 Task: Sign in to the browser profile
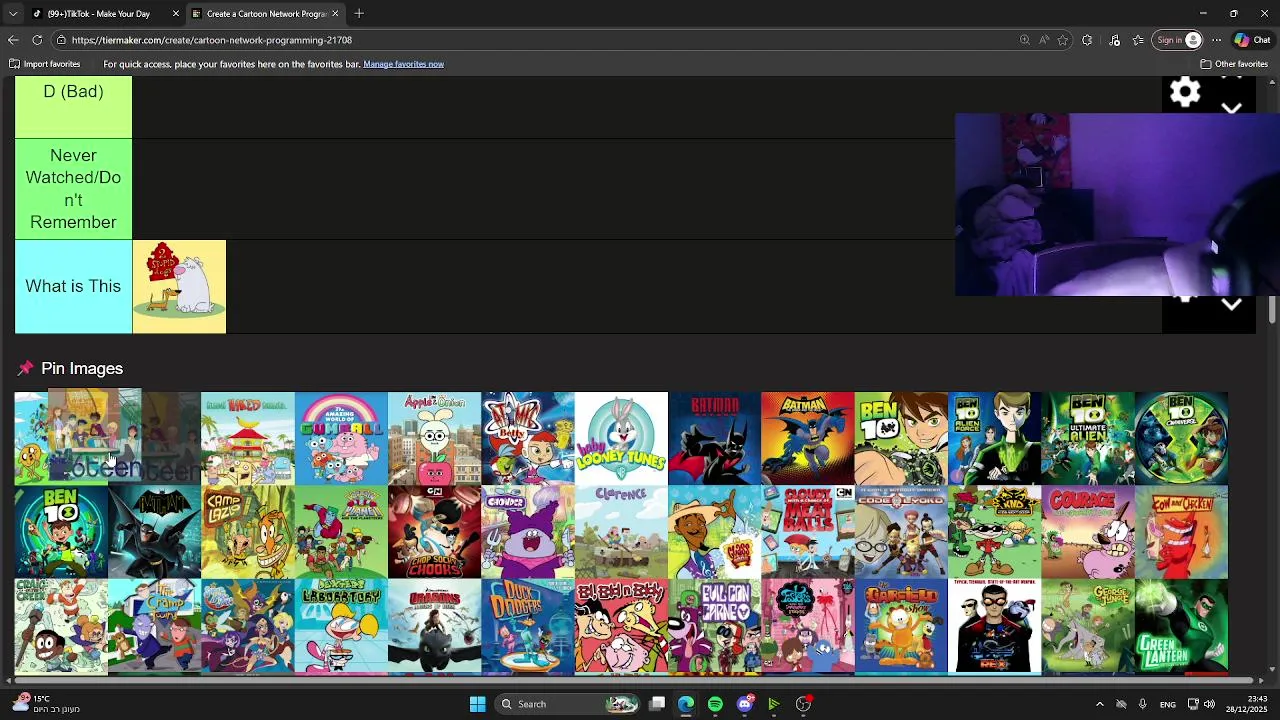point(1178,40)
